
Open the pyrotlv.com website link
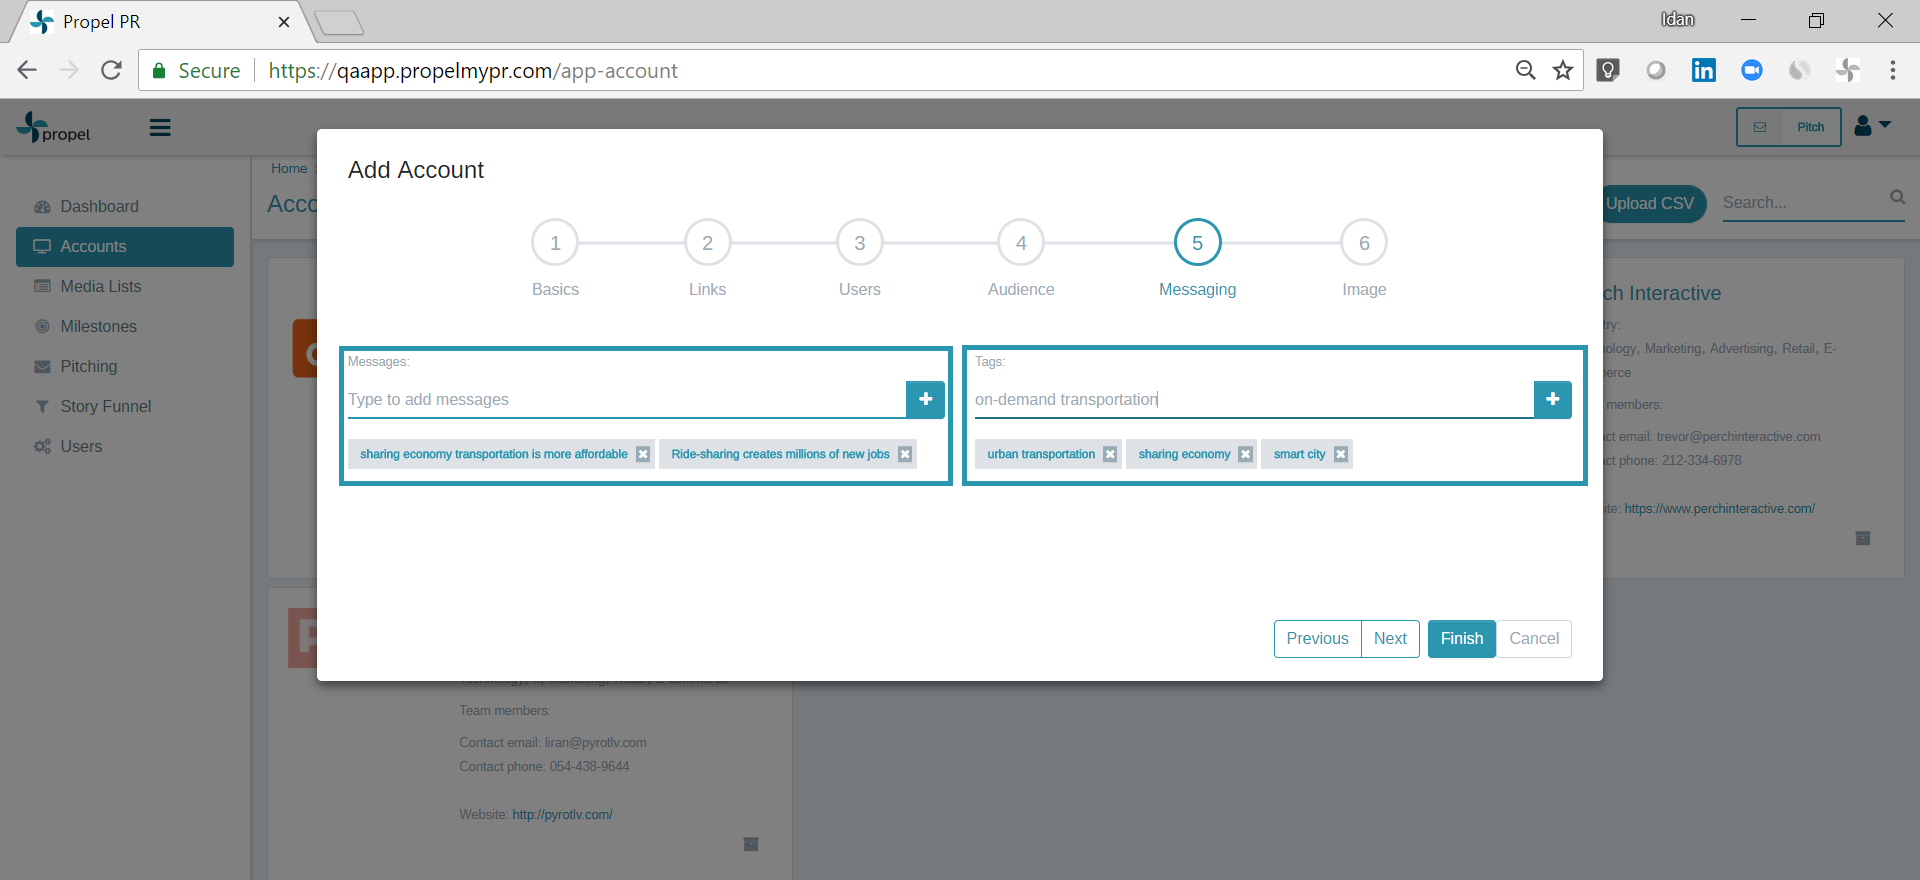tap(562, 815)
